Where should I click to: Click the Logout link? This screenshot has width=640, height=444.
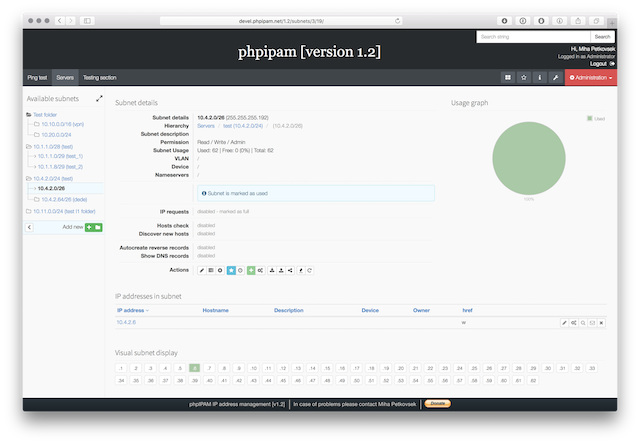tap(598, 63)
